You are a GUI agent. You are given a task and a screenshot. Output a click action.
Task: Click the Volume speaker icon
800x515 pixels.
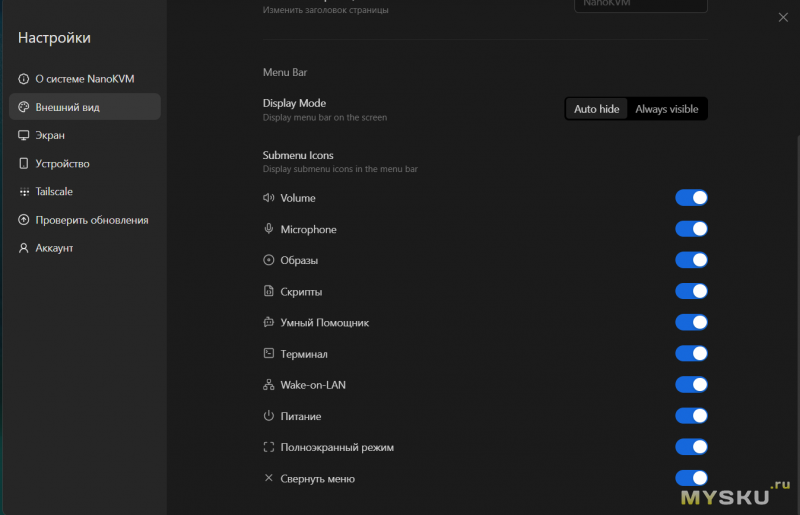tap(268, 198)
